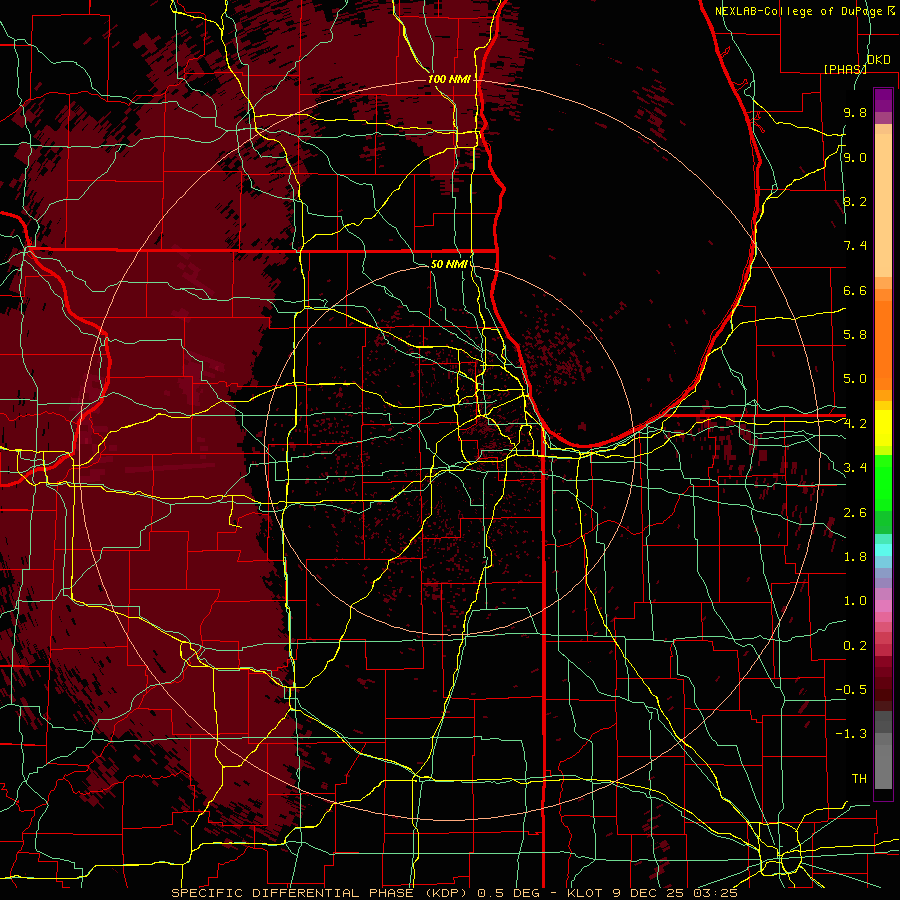Click the yellow band of the color scale

[x=883, y=428]
